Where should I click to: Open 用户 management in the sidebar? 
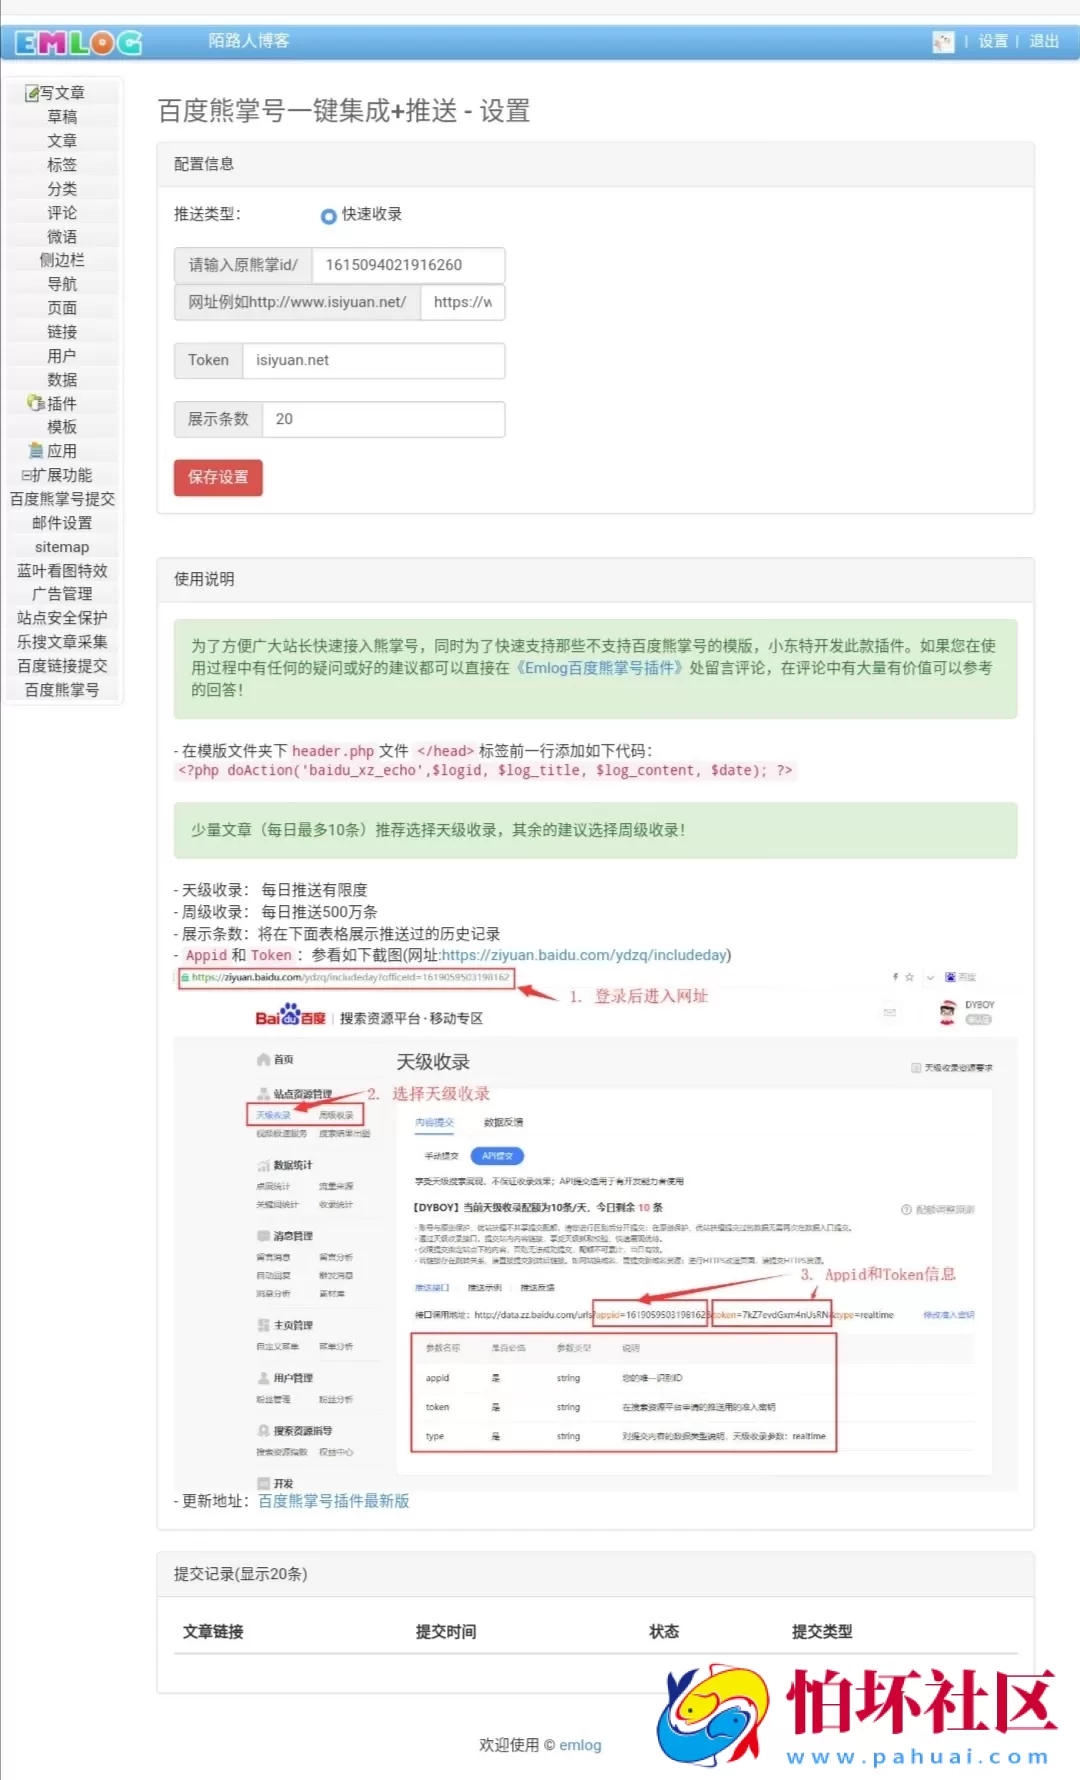tap(62, 356)
